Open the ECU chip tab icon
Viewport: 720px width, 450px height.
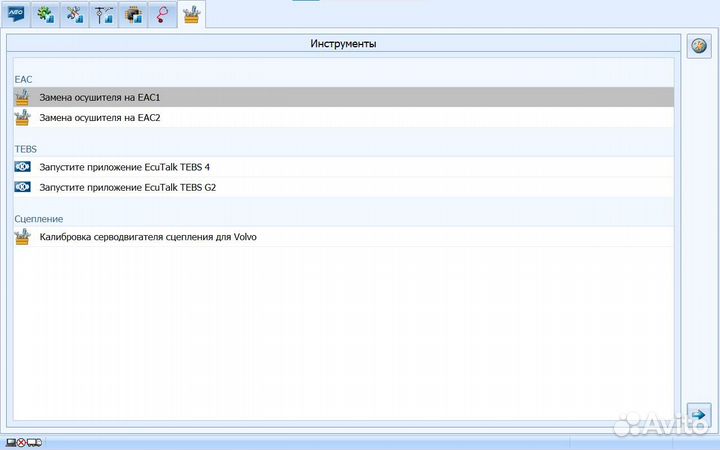(131, 14)
